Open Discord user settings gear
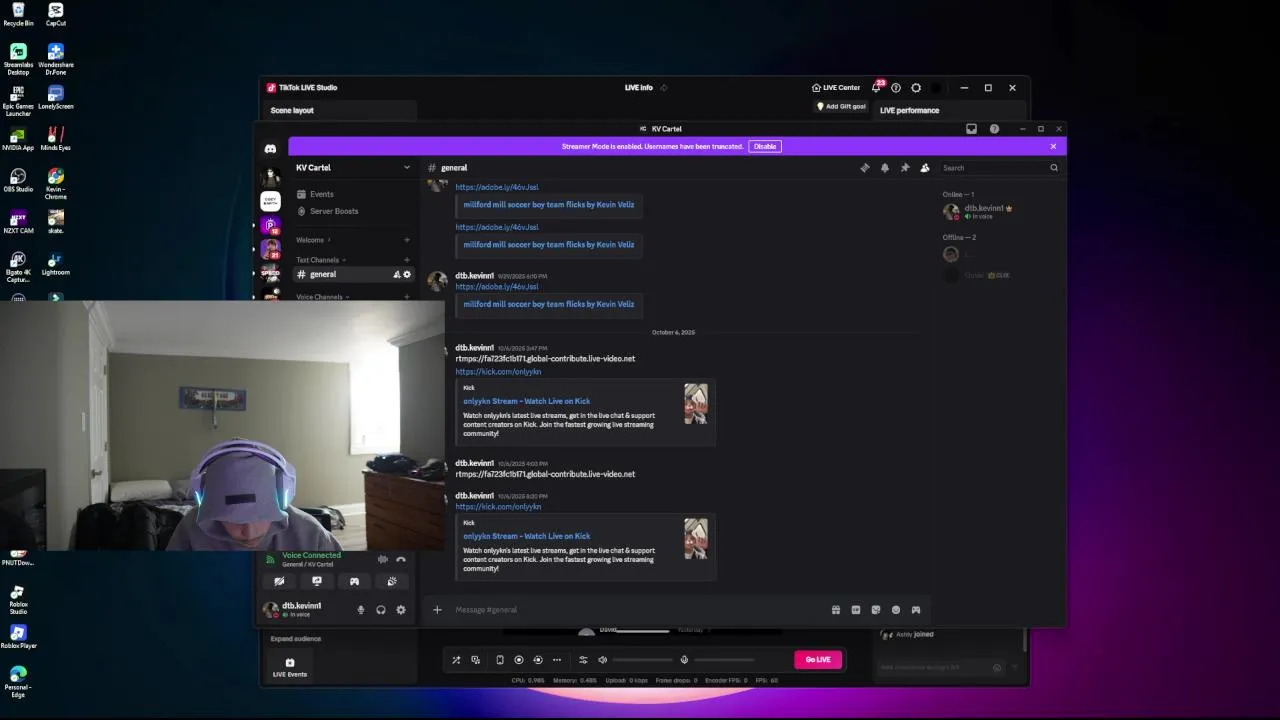The width and height of the screenshot is (1280, 720). [x=401, y=610]
